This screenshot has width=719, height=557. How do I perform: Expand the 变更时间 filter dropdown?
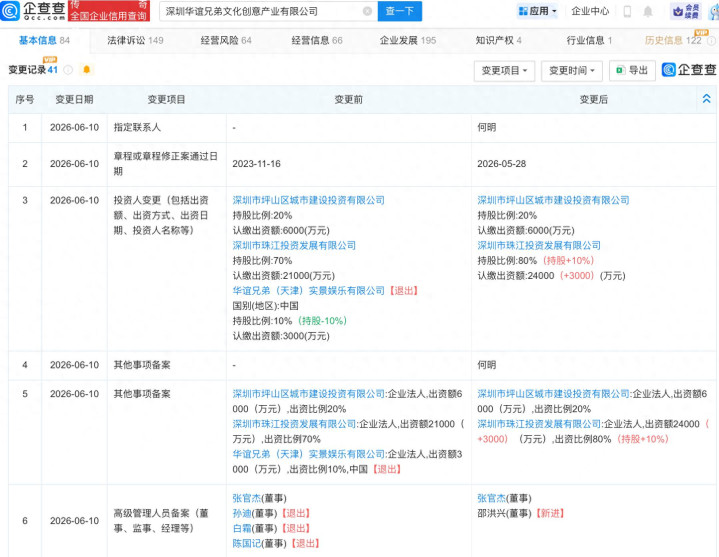(x=572, y=71)
